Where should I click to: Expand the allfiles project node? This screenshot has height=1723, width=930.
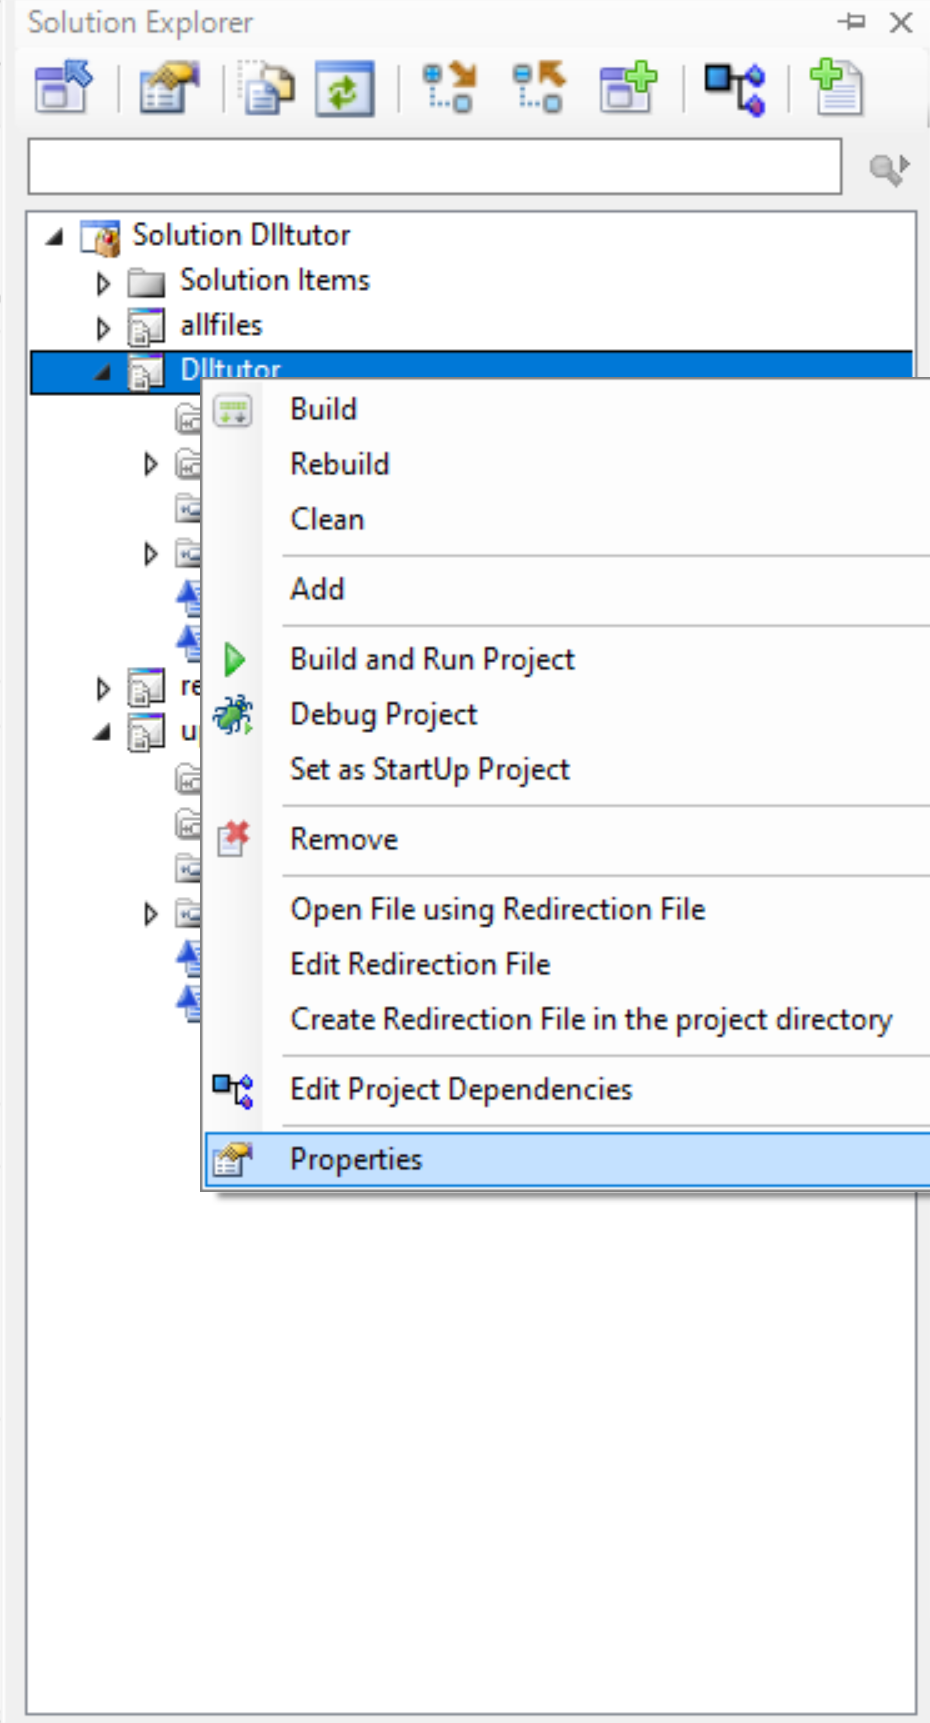pyautogui.click(x=103, y=328)
